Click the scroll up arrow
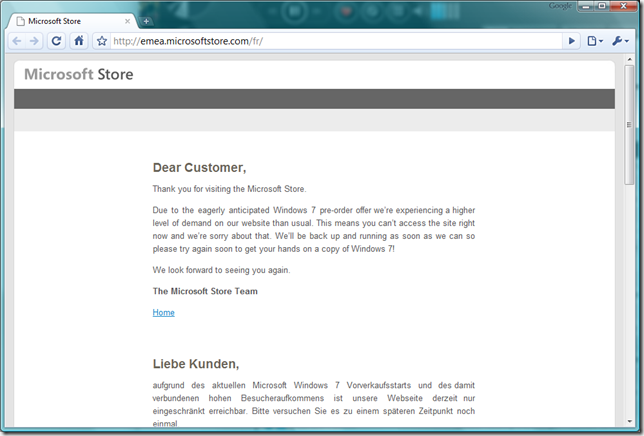644x436 pixels. (x=629, y=60)
